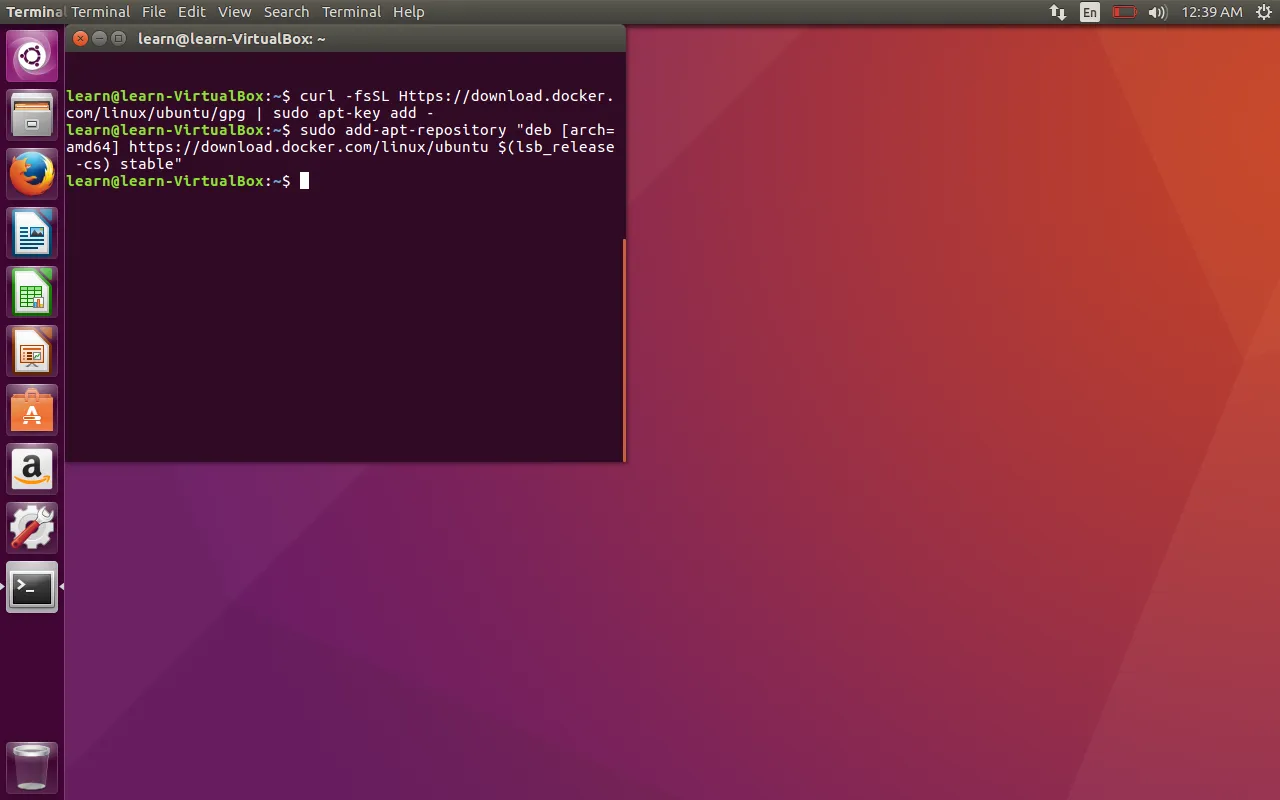Open the Edit menu
Image resolution: width=1280 pixels, height=800 pixels.
click(191, 12)
